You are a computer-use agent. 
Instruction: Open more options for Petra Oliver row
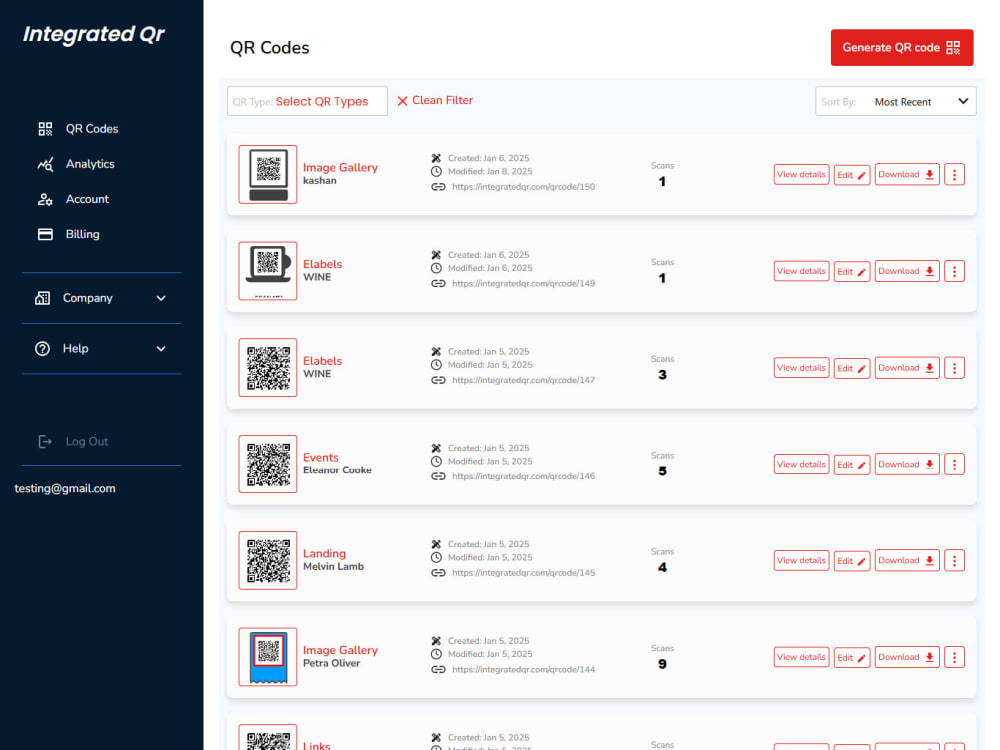point(954,657)
